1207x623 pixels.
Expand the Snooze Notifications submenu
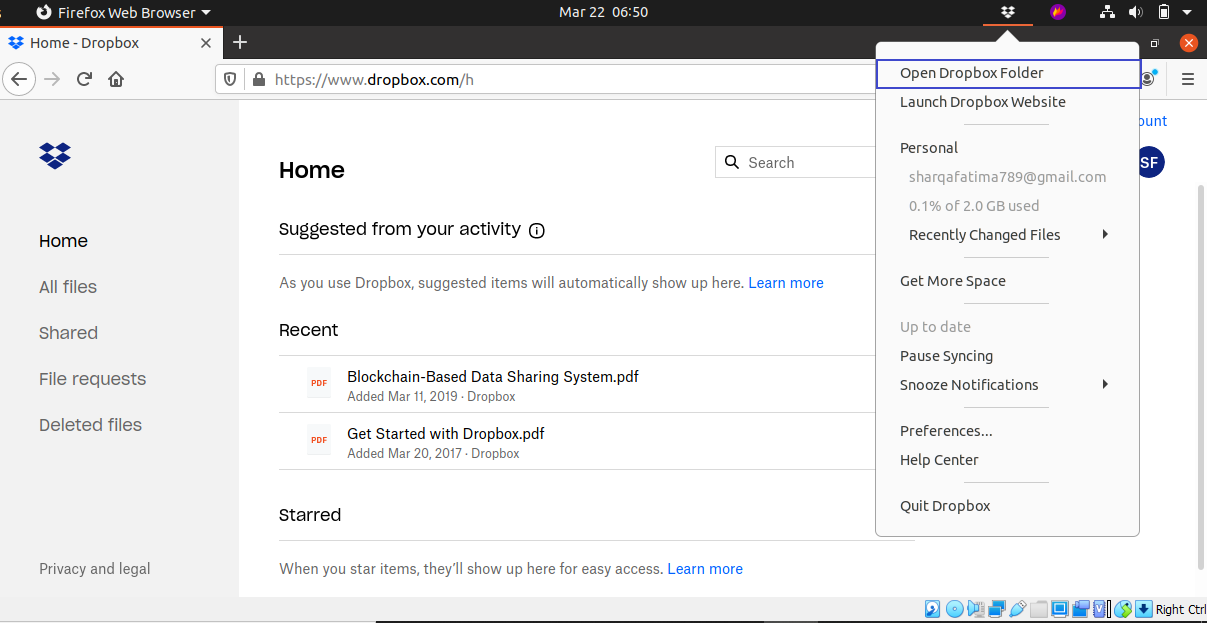[x=1008, y=385]
